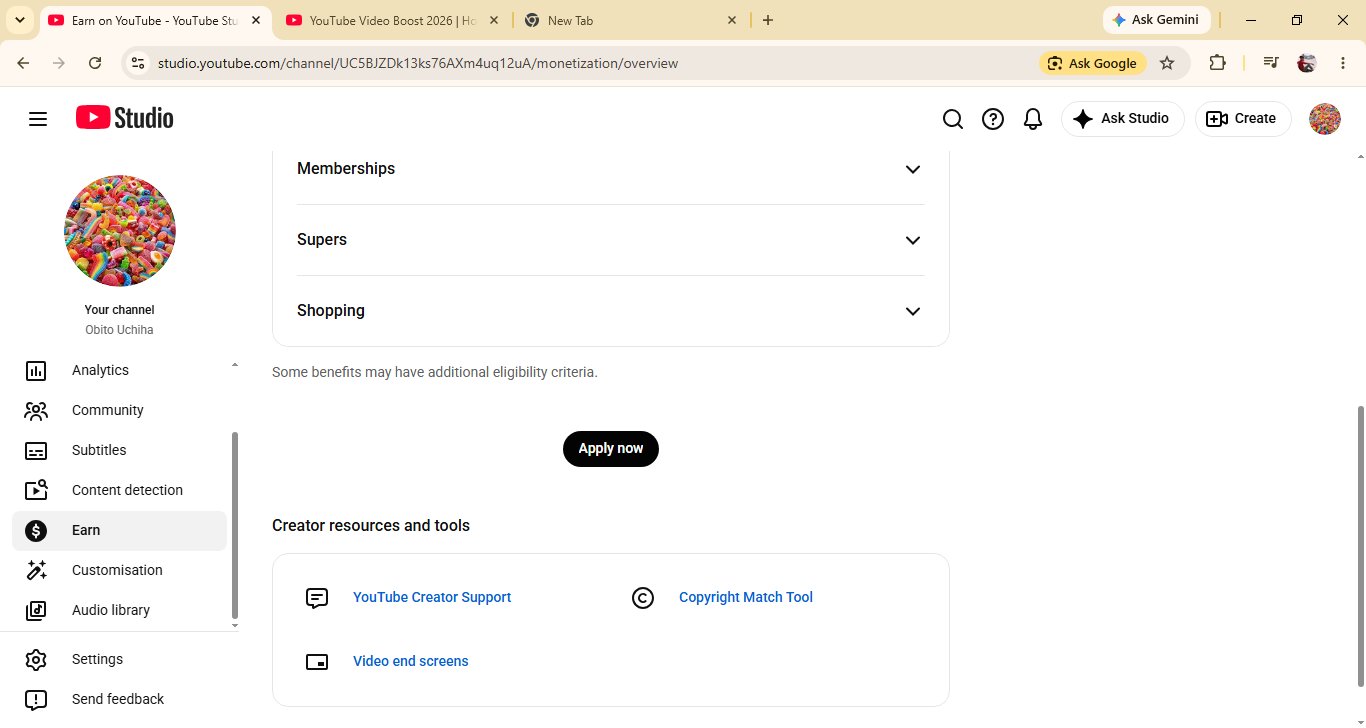Viewport: 1366px width, 728px height.
Task: Click the Send feedback icon
Action: point(36,700)
